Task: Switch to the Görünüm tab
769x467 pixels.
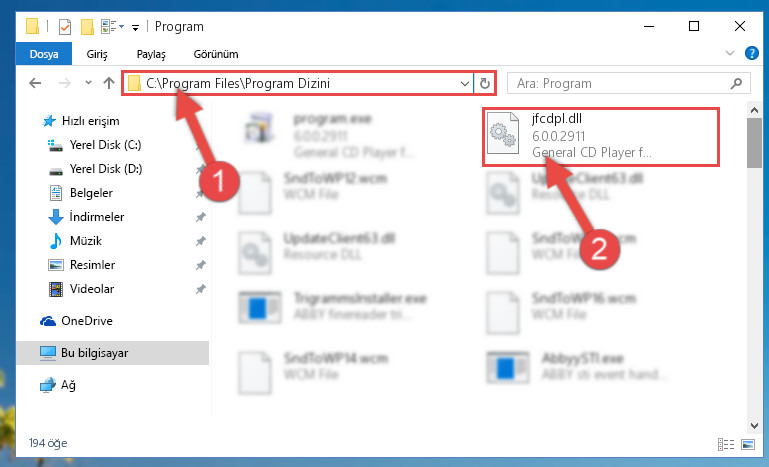Action: tap(216, 54)
